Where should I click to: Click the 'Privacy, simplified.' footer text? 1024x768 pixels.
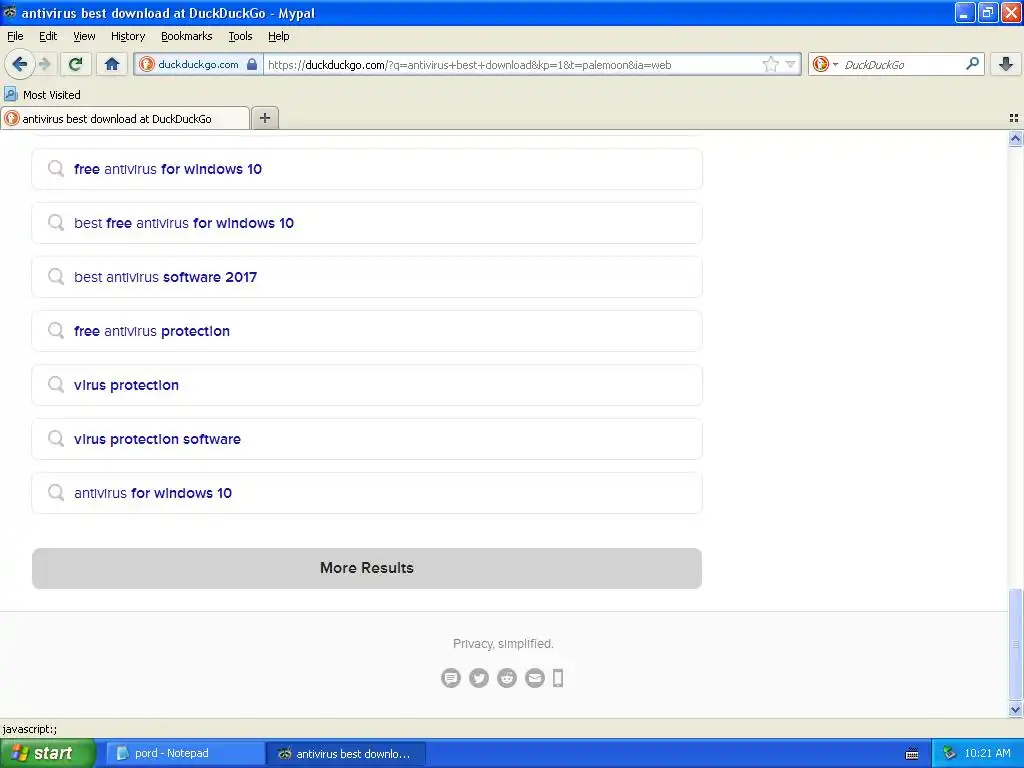pyautogui.click(x=503, y=644)
